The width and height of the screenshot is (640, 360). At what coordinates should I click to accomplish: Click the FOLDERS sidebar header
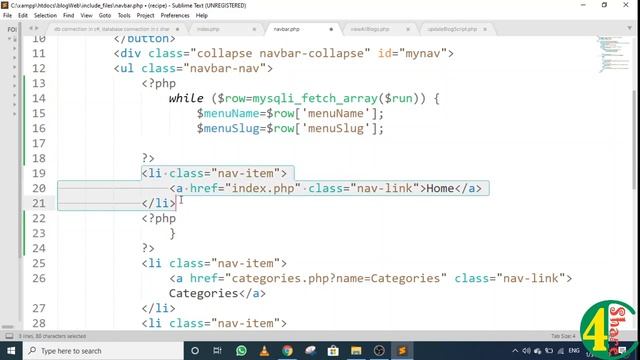[12, 29]
